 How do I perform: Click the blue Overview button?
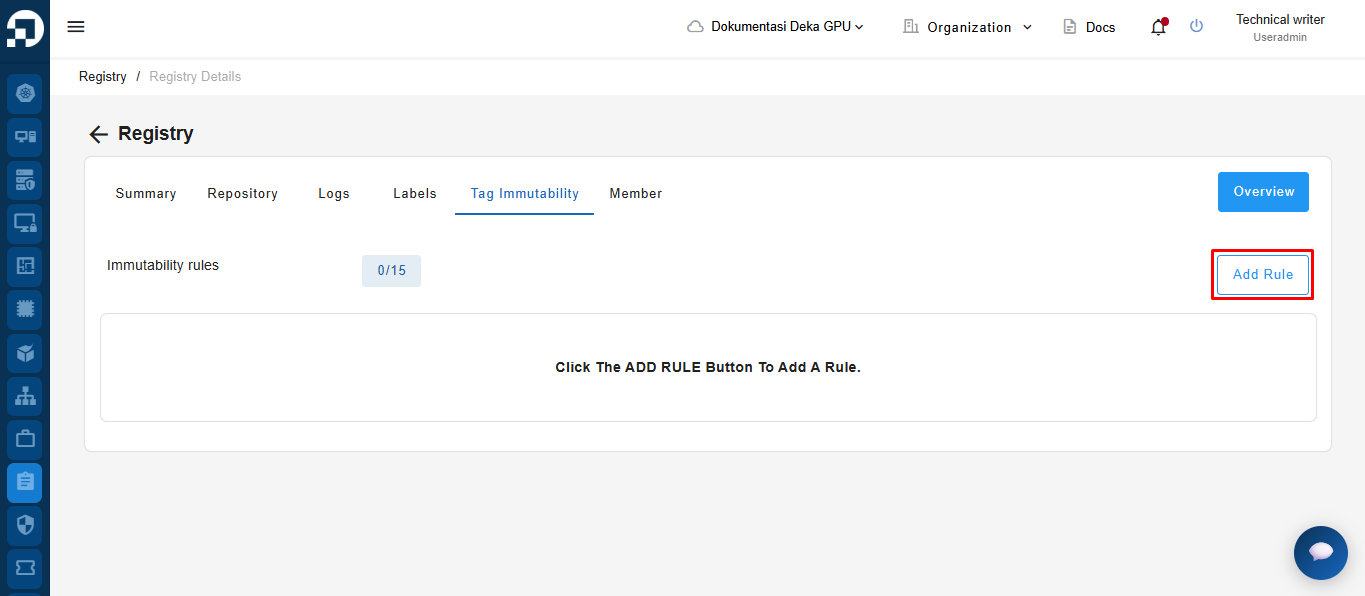pos(1263,192)
